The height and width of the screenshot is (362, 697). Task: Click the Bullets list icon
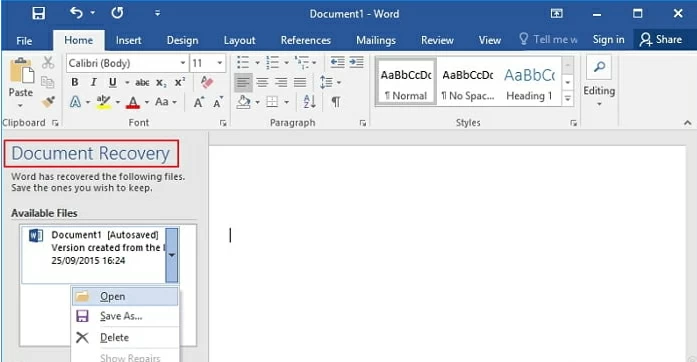coord(243,63)
